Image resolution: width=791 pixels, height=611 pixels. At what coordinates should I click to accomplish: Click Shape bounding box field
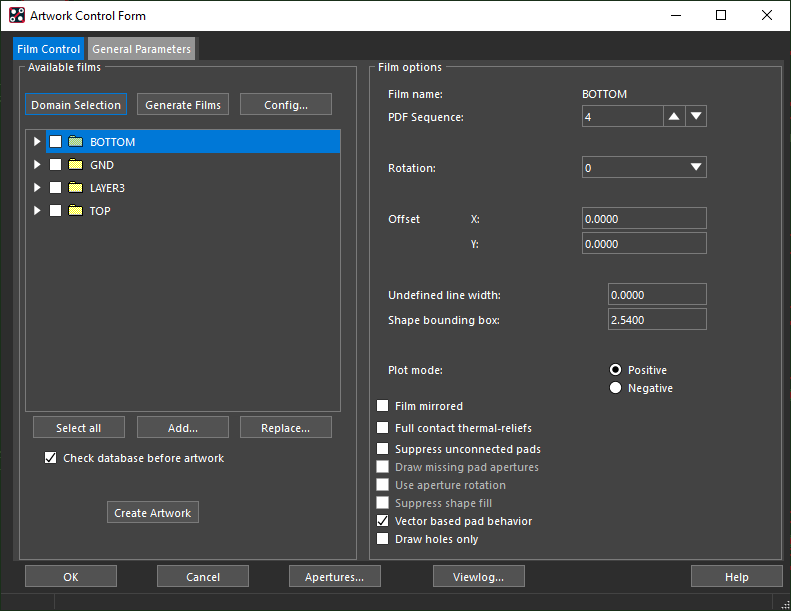click(x=657, y=319)
